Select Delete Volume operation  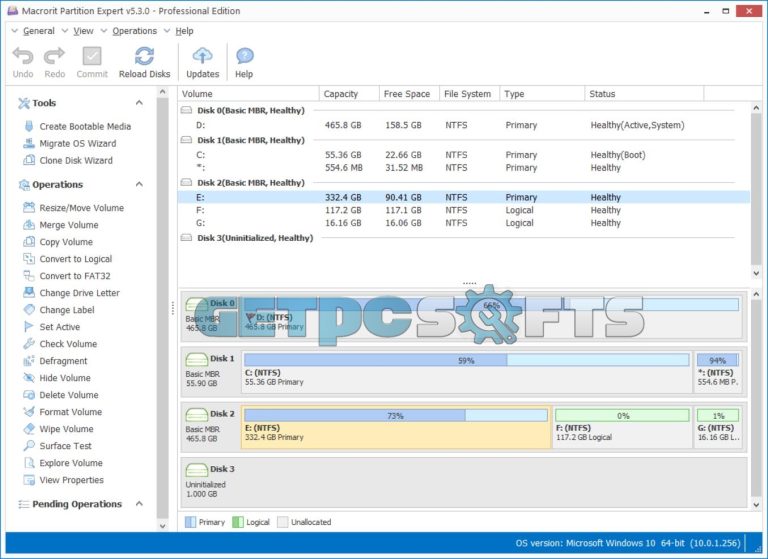click(x=61, y=395)
